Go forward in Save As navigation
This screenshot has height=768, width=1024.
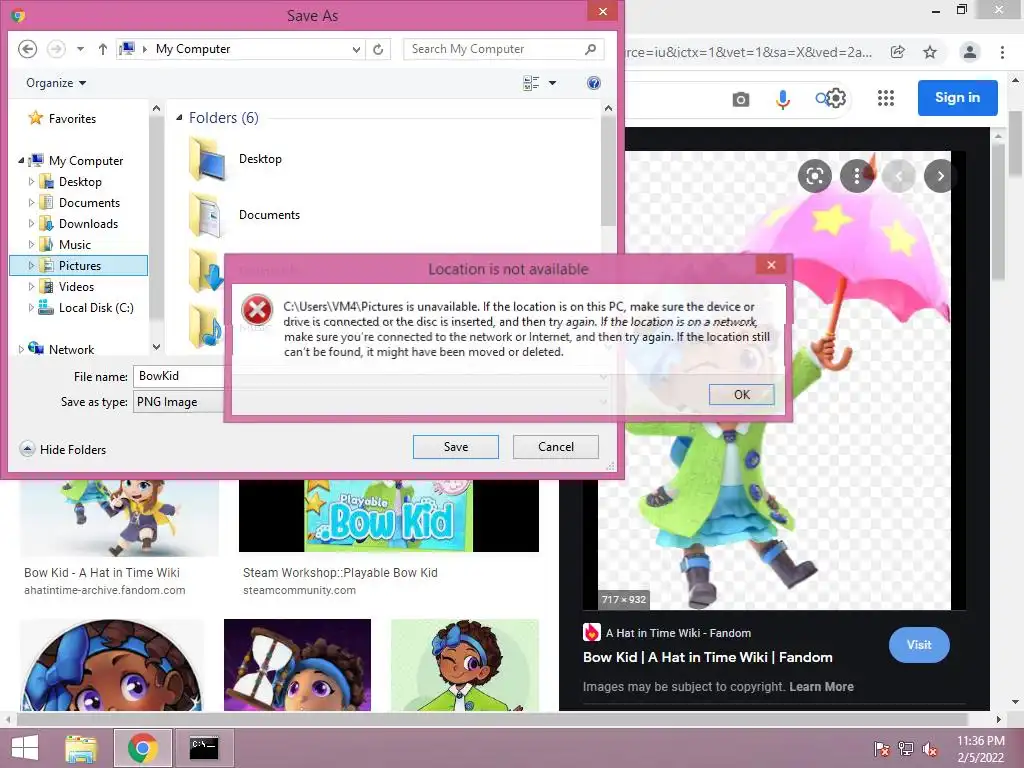pyautogui.click(x=56, y=49)
